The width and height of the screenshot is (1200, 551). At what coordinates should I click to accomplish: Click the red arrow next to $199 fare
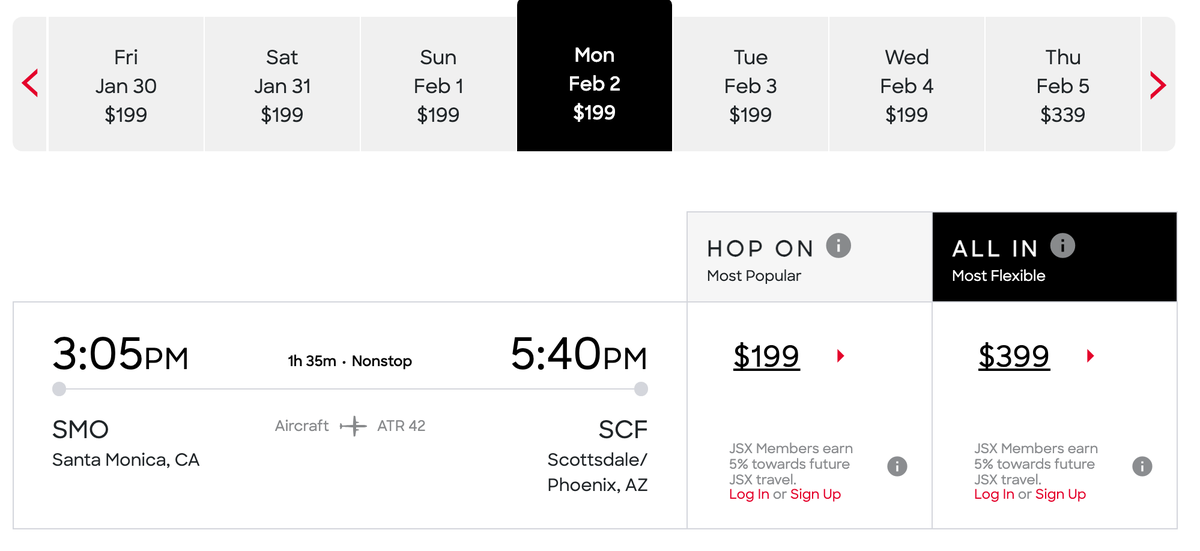tap(840, 356)
